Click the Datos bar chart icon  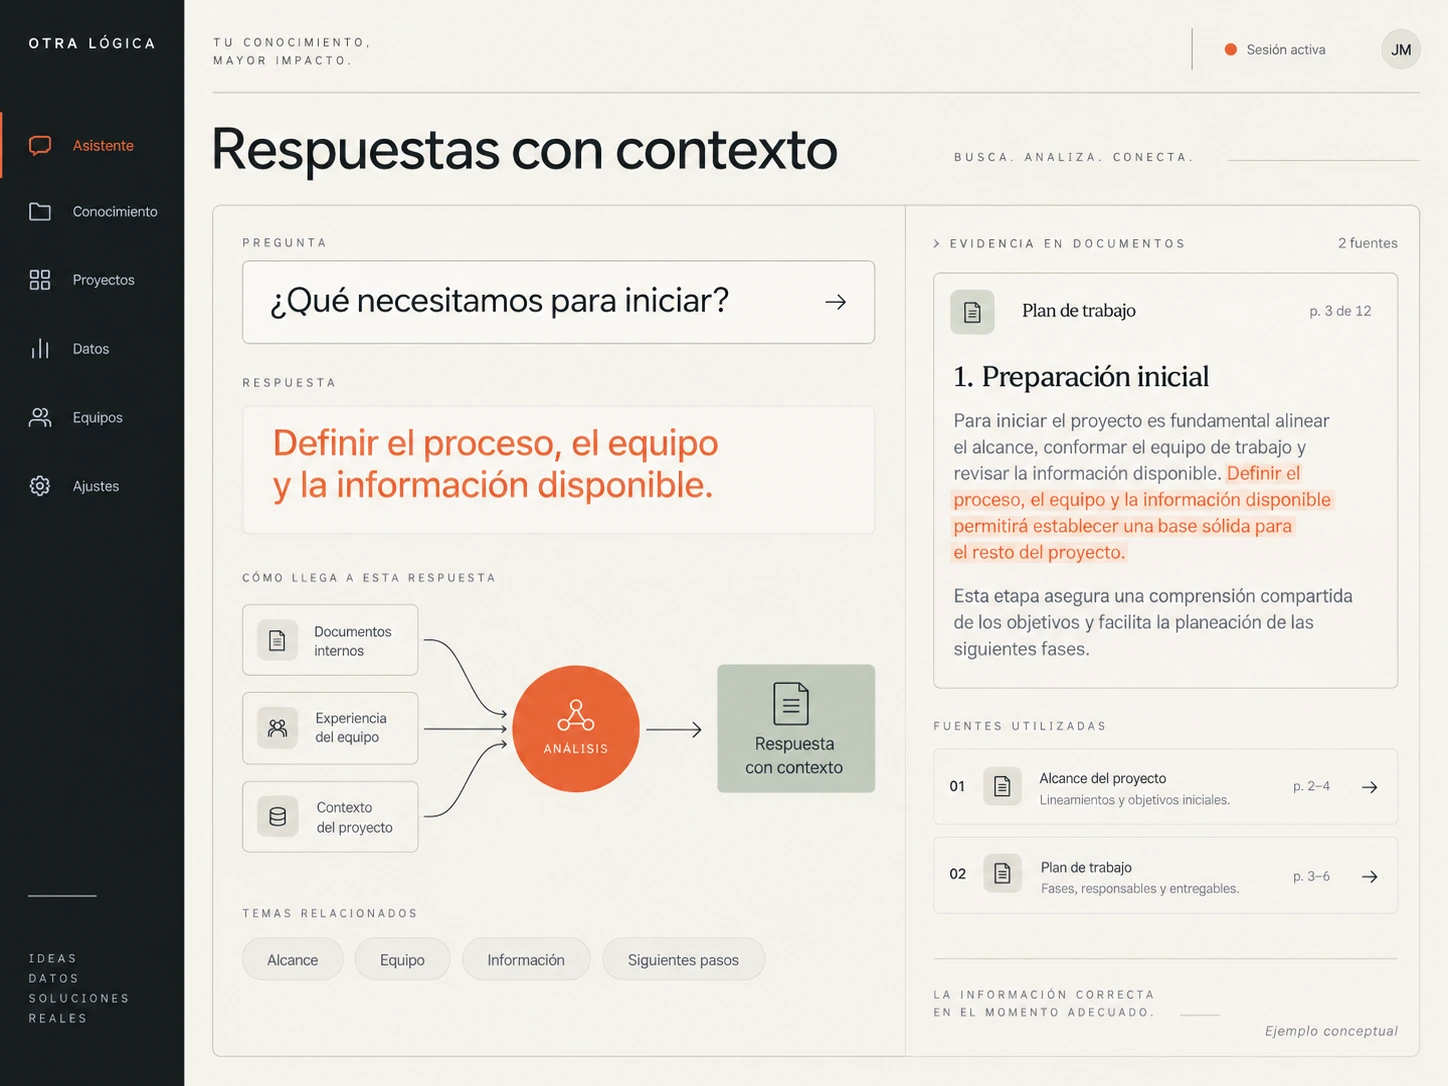40,349
